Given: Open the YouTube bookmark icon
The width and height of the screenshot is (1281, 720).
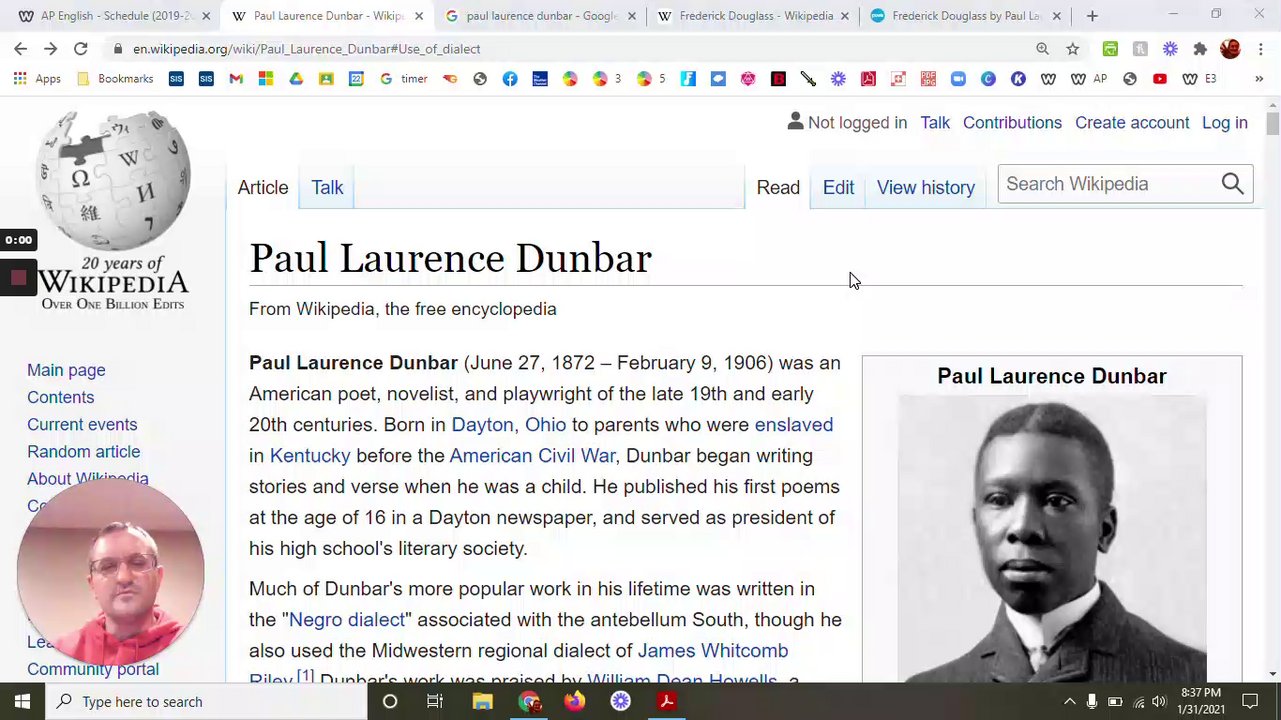Looking at the screenshot, I should tap(1159, 79).
